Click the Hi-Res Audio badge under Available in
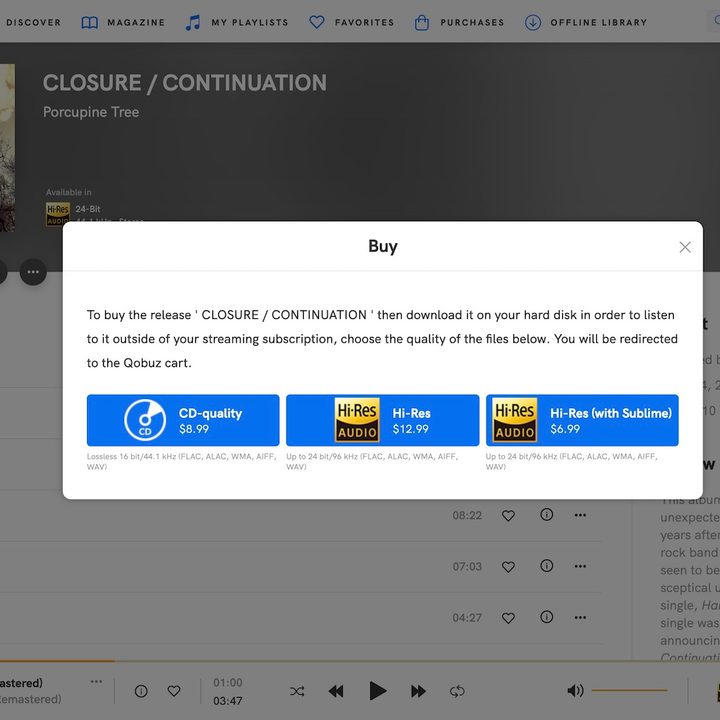Screen dimensions: 720x720 (58, 214)
